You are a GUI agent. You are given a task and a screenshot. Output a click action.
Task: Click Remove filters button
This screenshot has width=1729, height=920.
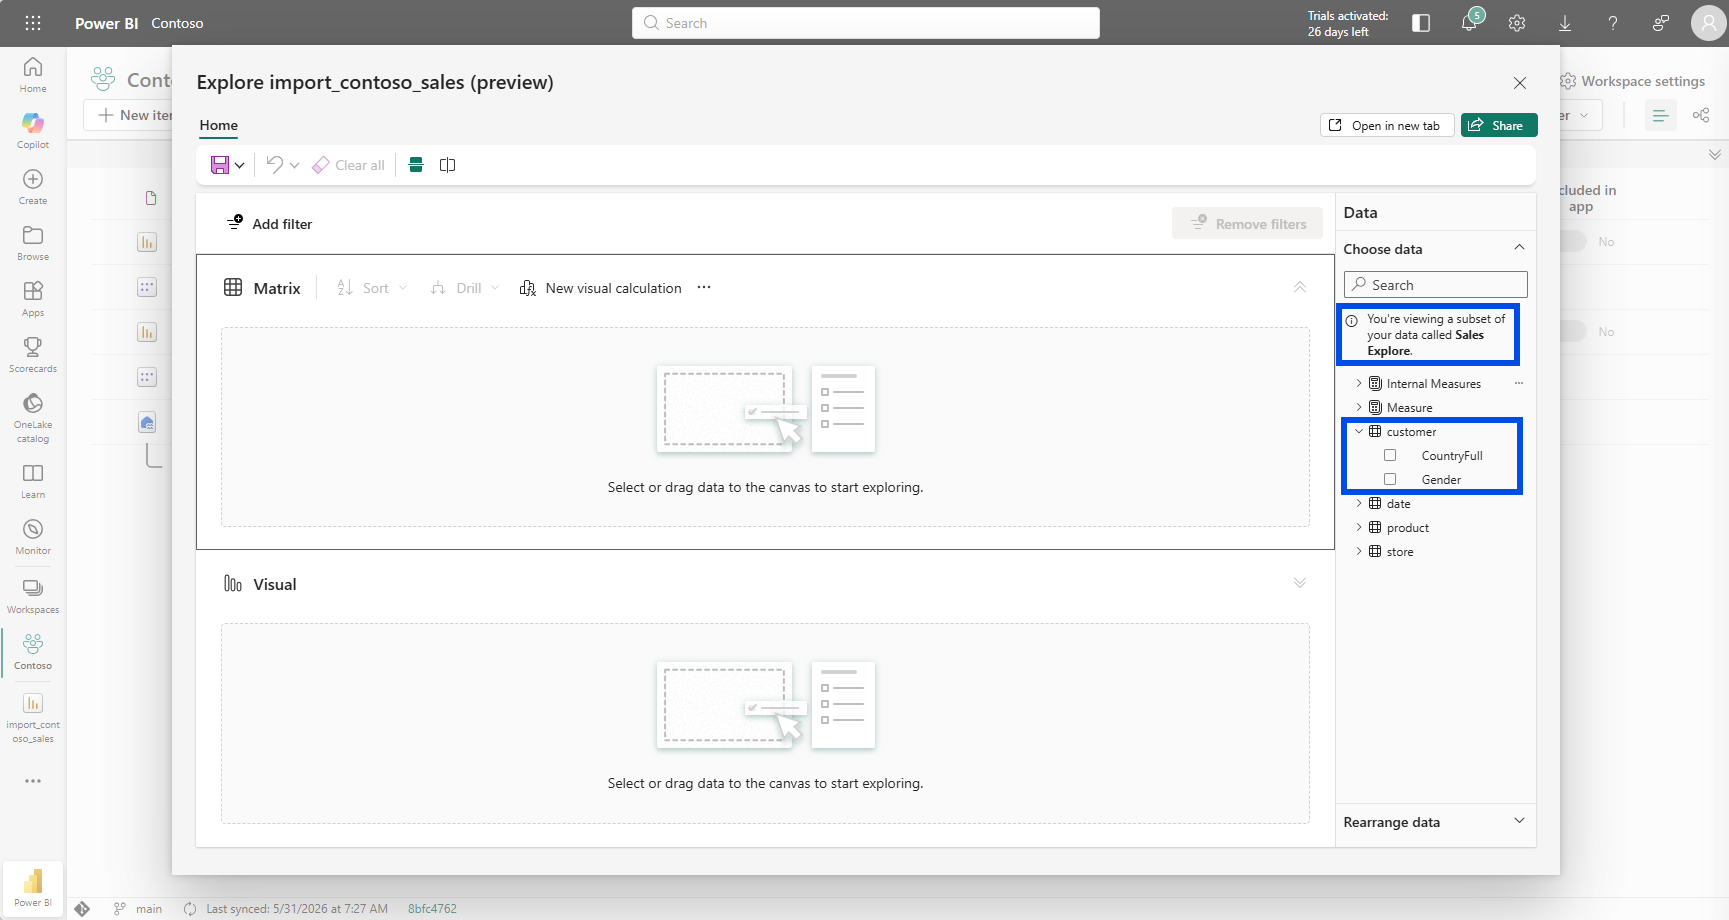[x=1248, y=224]
